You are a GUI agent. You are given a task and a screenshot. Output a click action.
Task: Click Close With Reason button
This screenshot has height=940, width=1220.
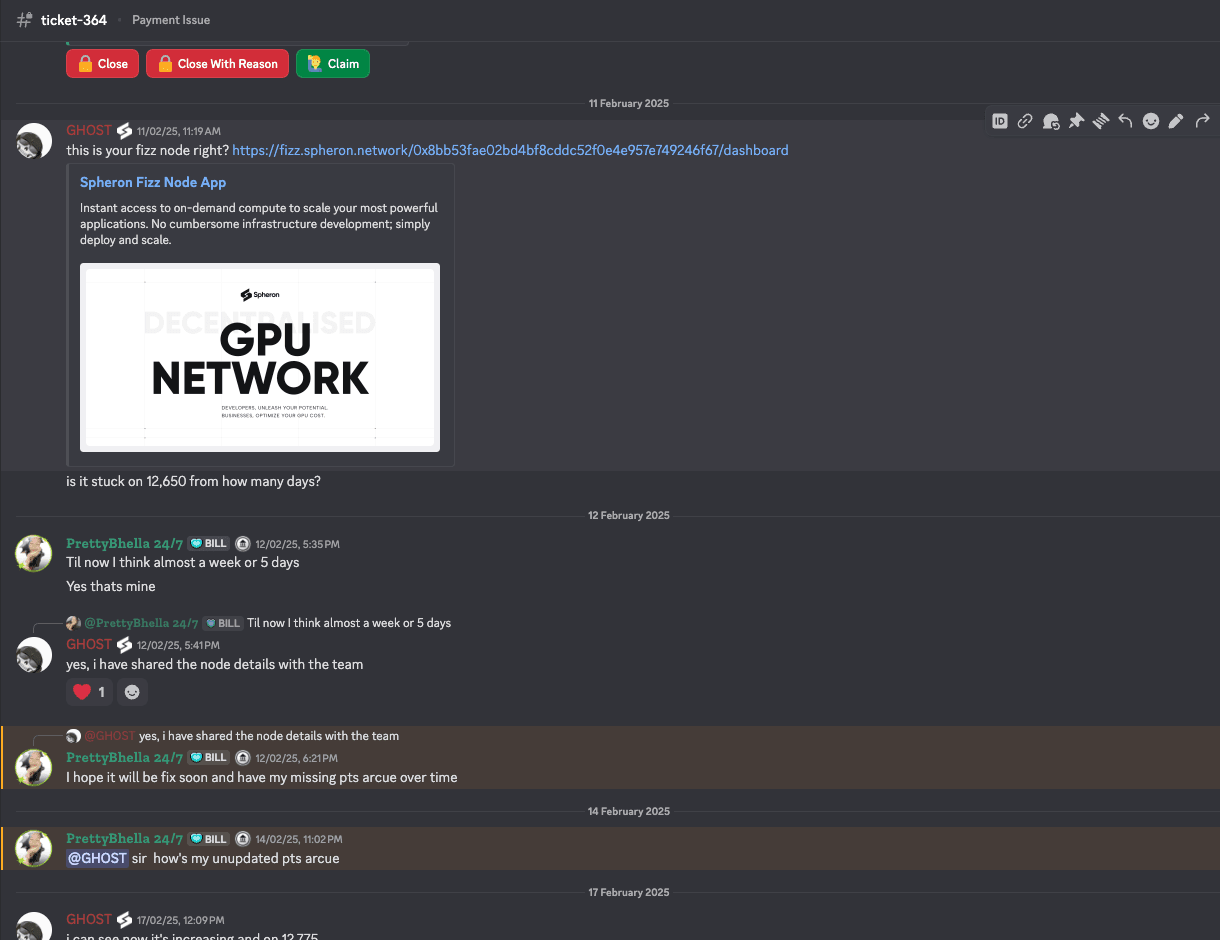(x=217, y=64)
